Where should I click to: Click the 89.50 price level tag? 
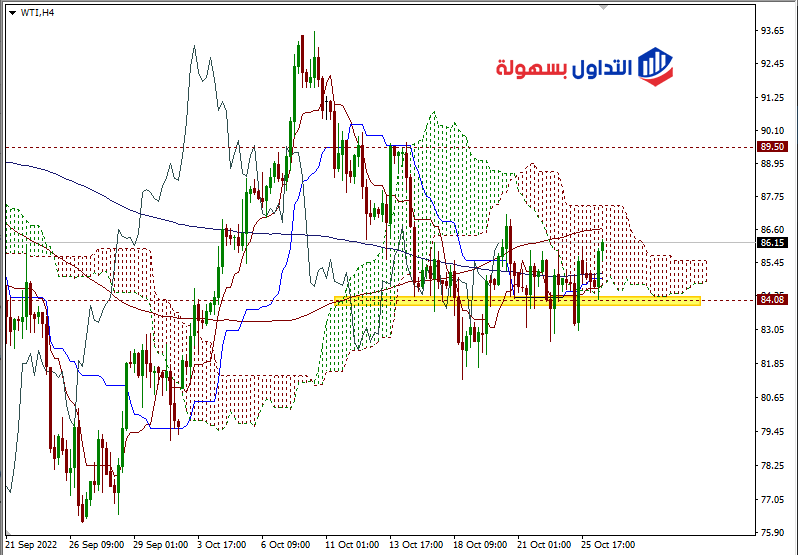coord(772,146)
